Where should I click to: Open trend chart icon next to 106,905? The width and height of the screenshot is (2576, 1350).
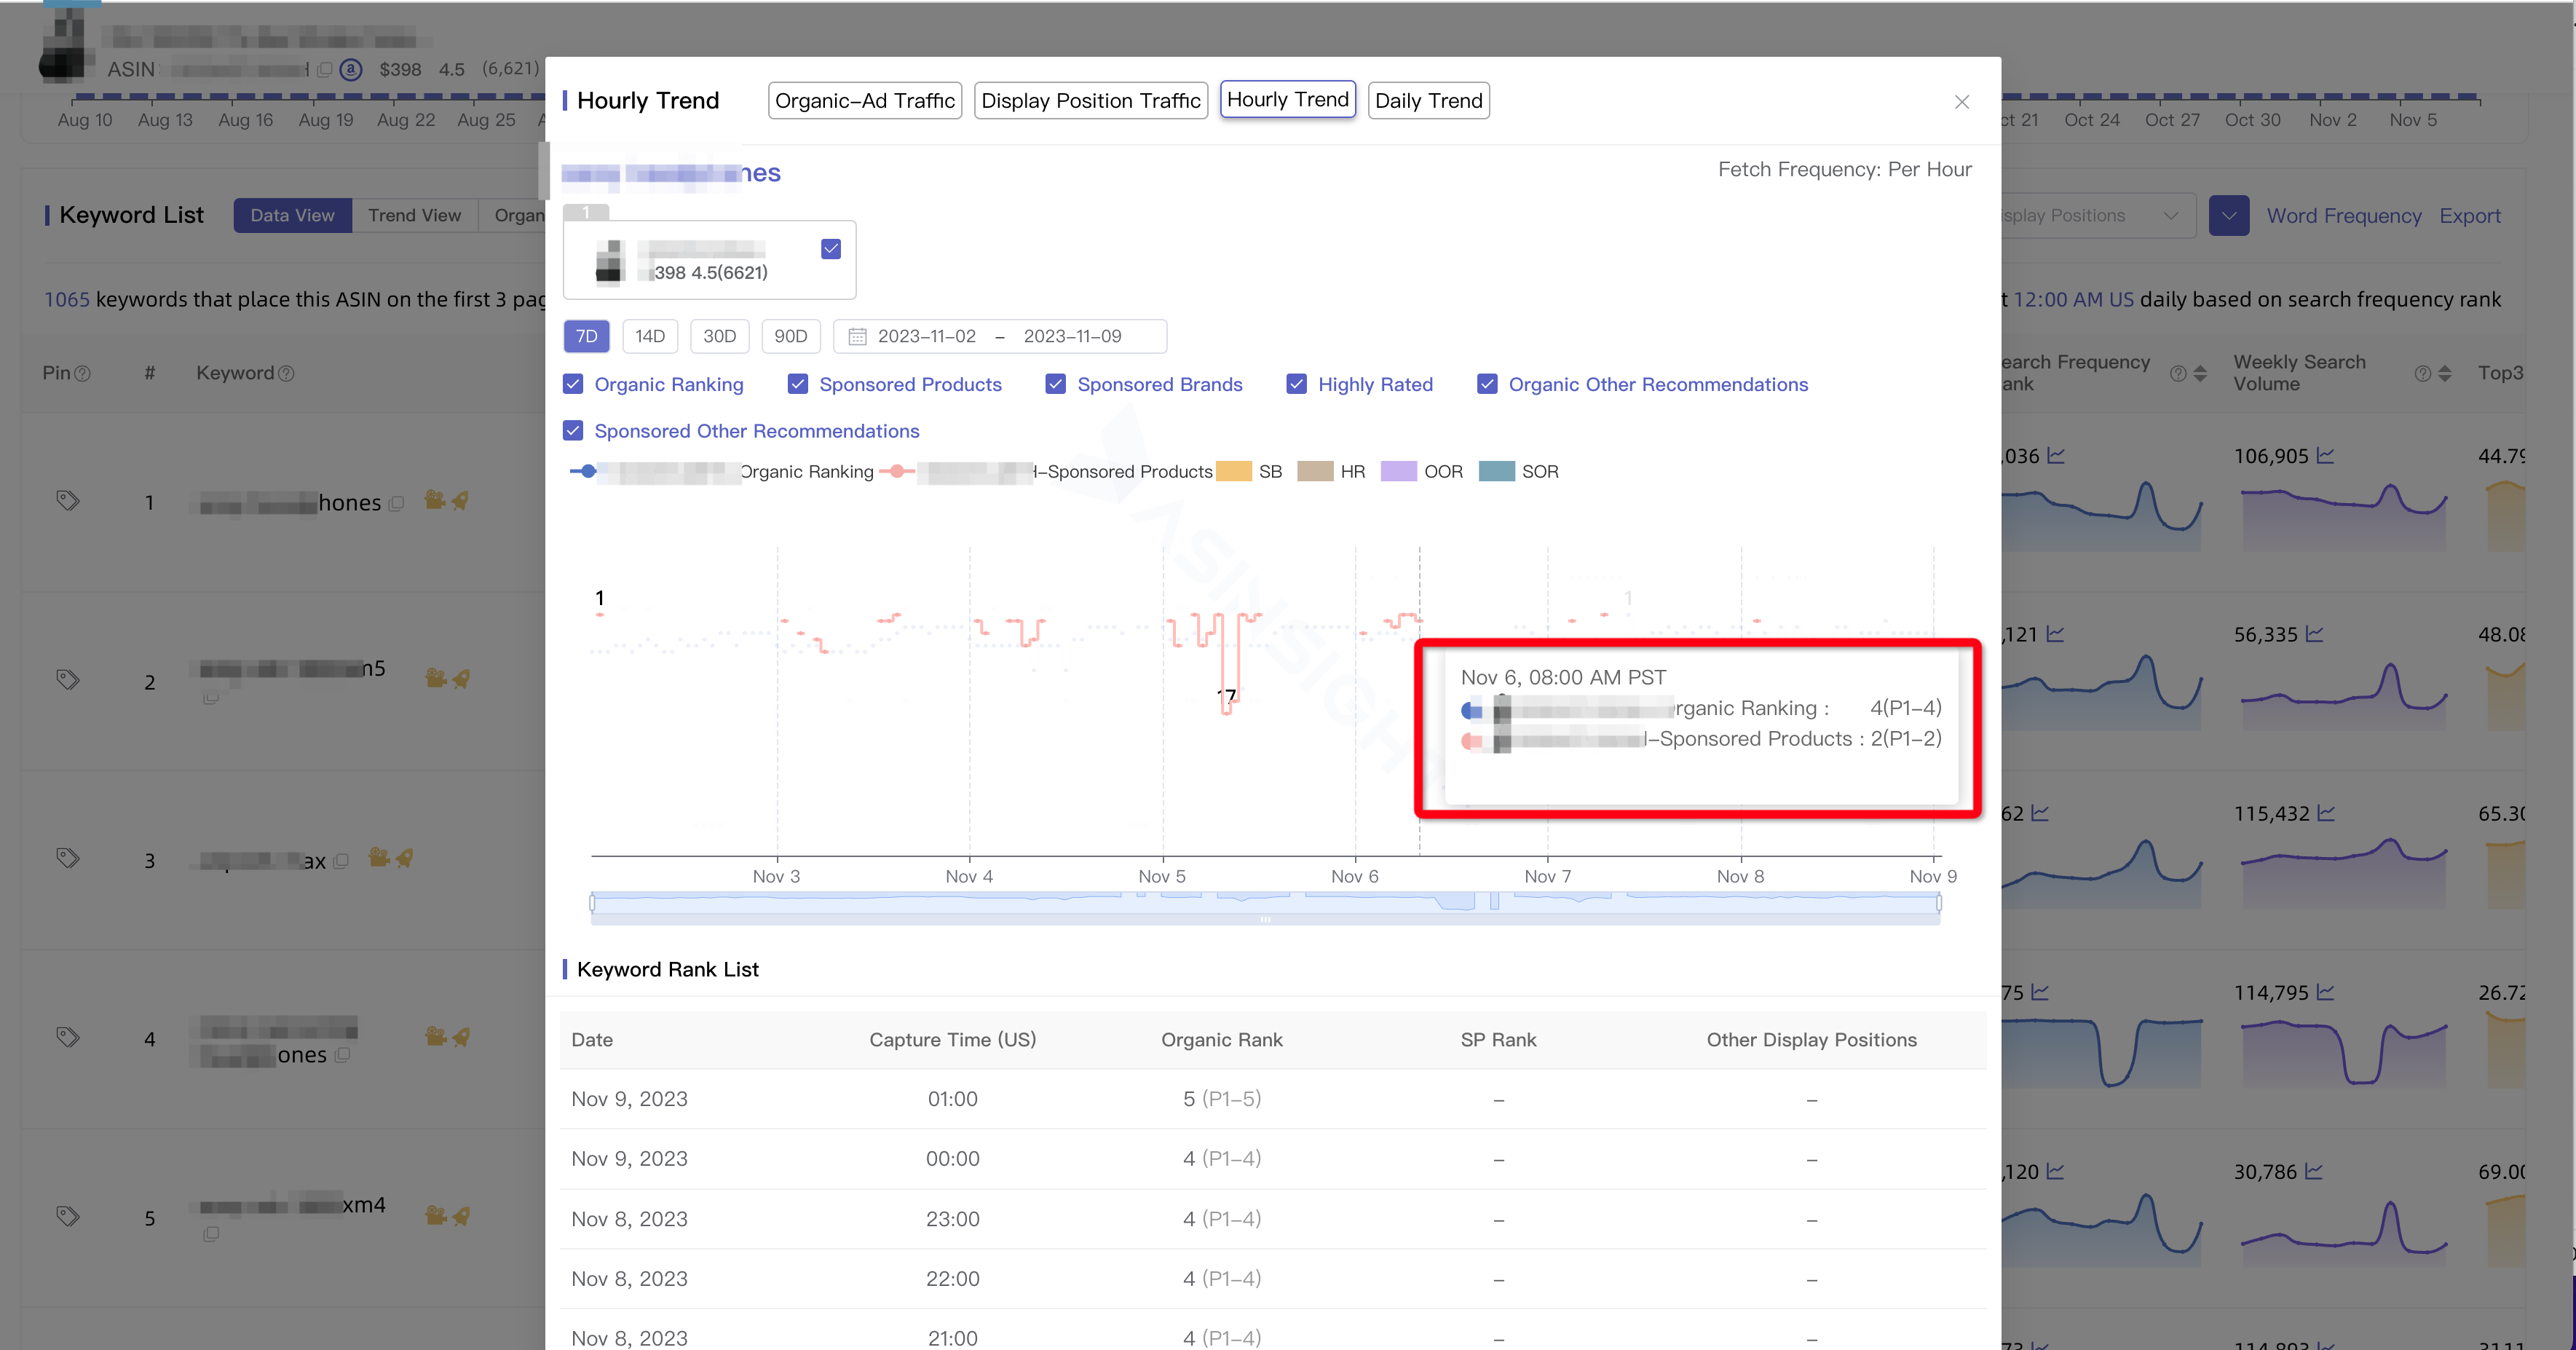(x=2325, y=456)
